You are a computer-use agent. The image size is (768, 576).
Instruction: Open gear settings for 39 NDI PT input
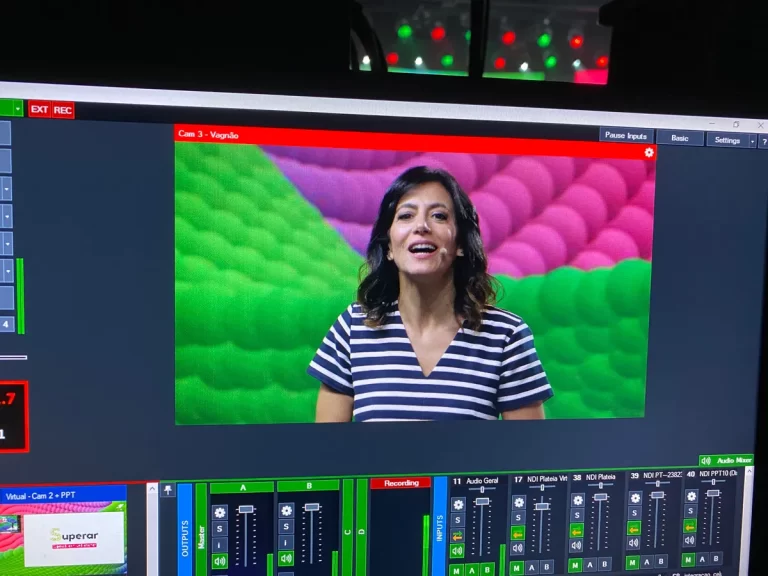pos(635,498)
